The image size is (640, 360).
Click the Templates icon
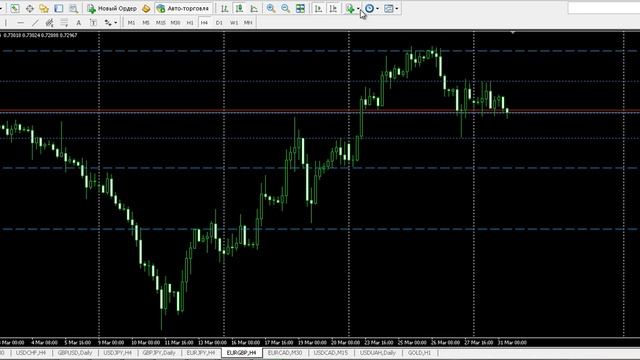[389, 8]
